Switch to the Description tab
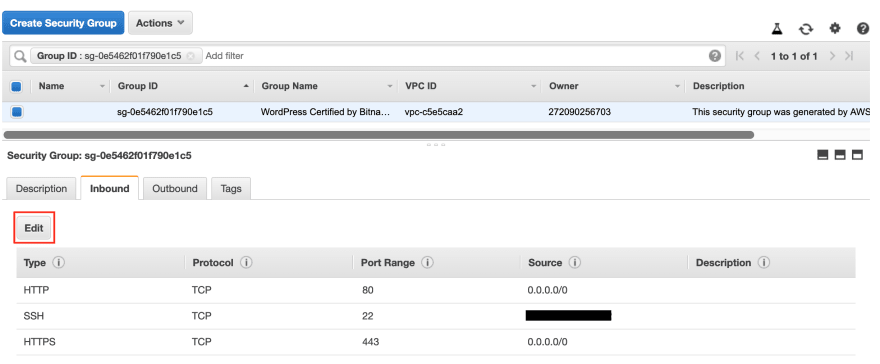The width and height of the screenshot is (880, 364). (x=42, y=188)
